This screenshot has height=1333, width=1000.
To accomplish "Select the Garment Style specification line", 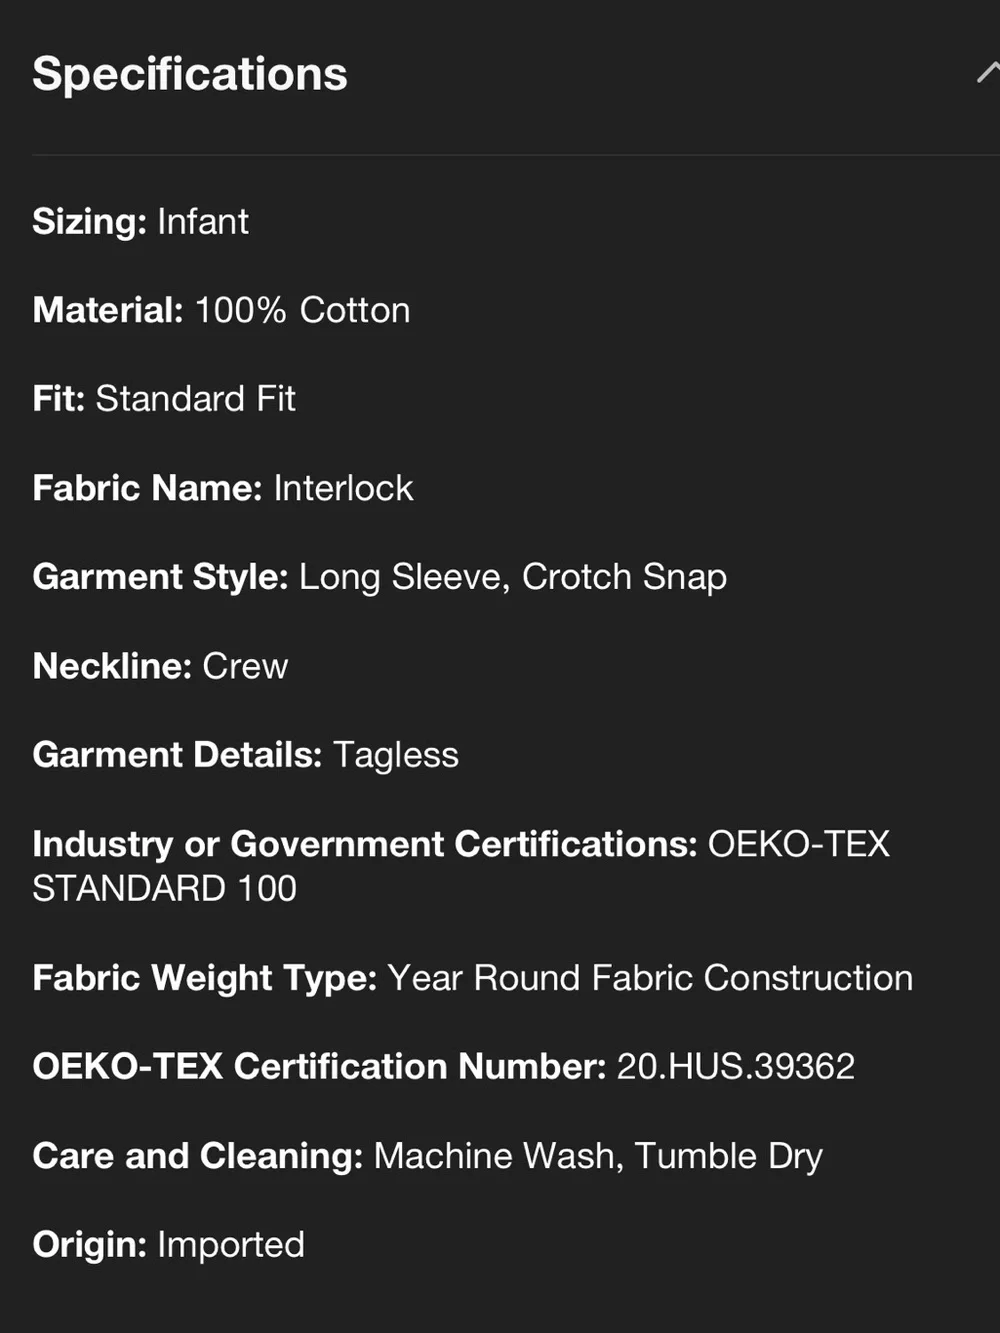I will [379, 577].
